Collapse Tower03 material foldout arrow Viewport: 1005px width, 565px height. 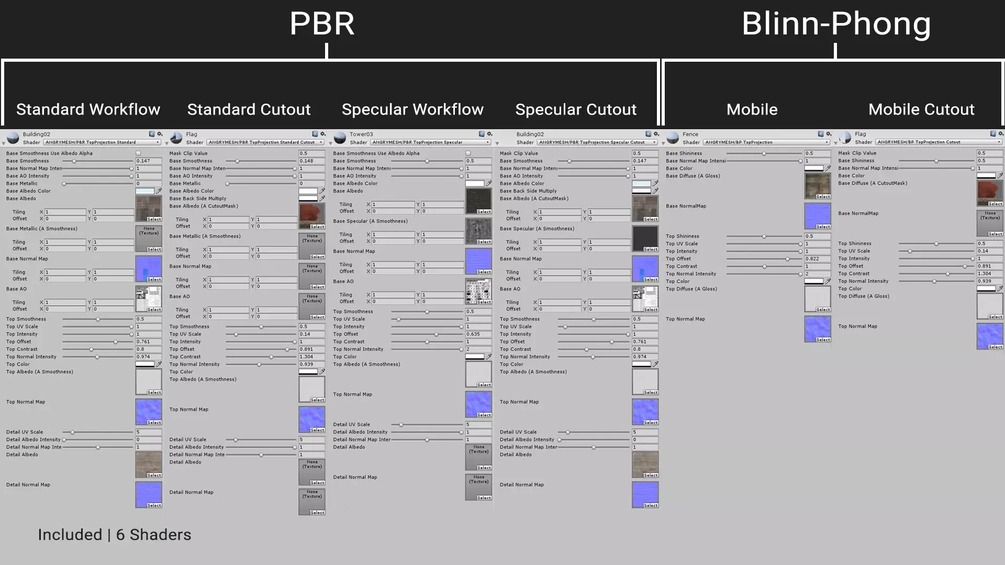coord(332,144)
